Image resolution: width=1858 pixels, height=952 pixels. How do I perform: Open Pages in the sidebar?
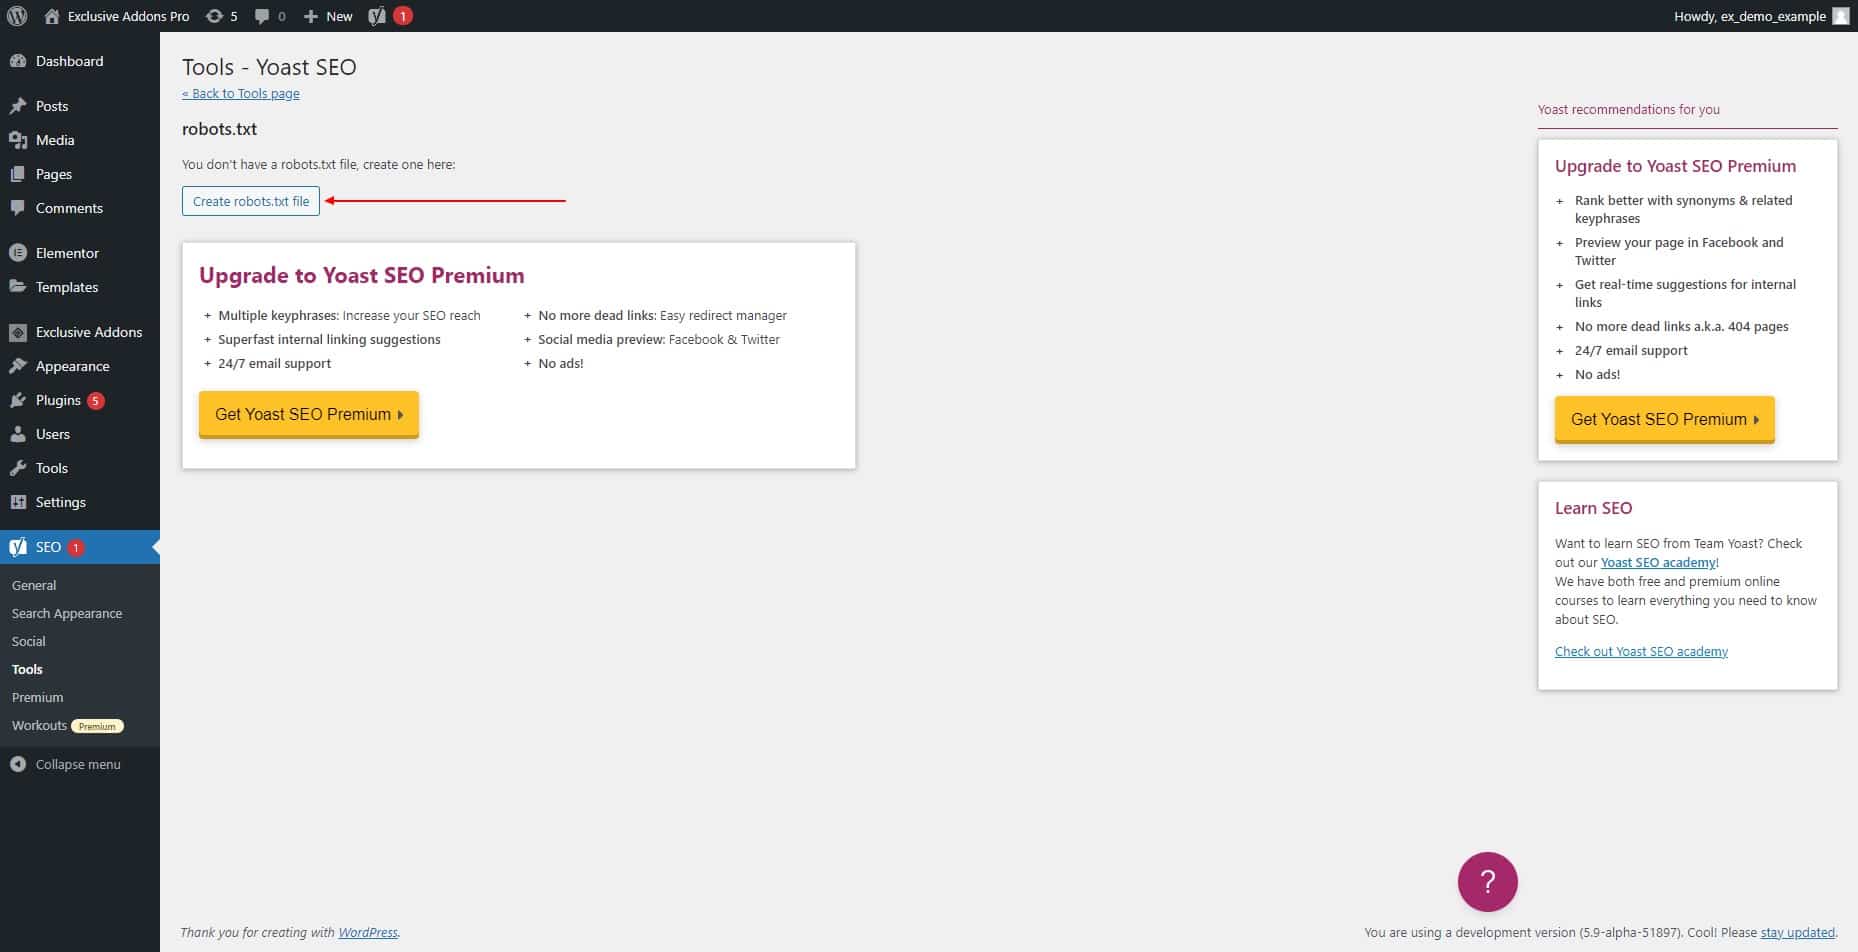tap(80, 174)
